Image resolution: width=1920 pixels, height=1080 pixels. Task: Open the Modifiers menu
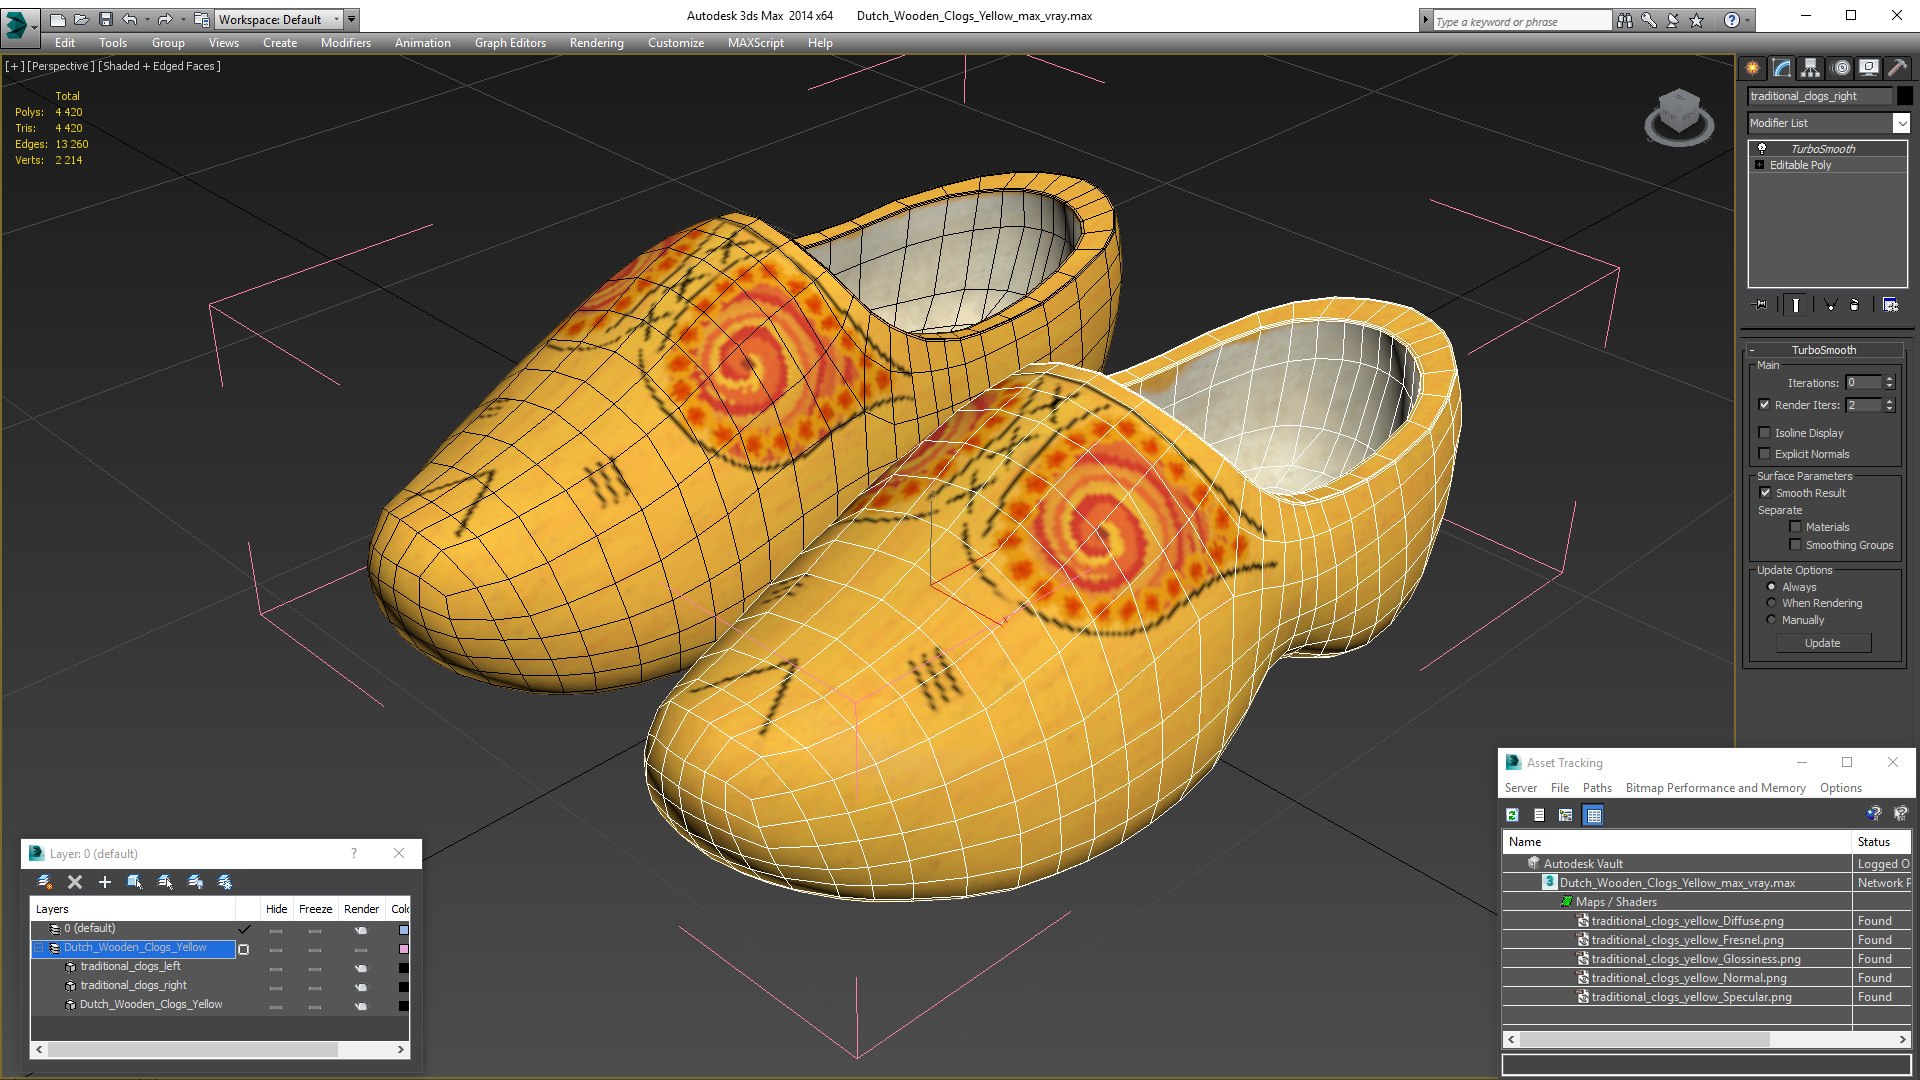(345, 43)
